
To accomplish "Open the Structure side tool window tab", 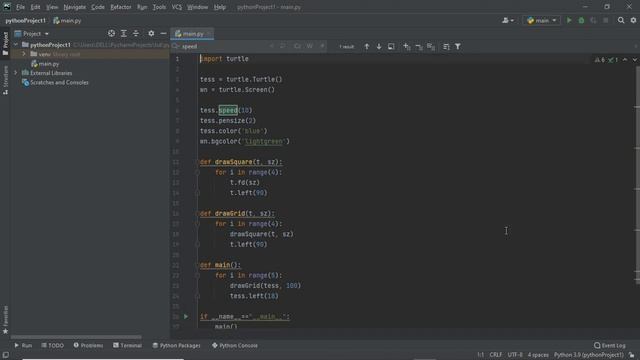I will 5,80.
